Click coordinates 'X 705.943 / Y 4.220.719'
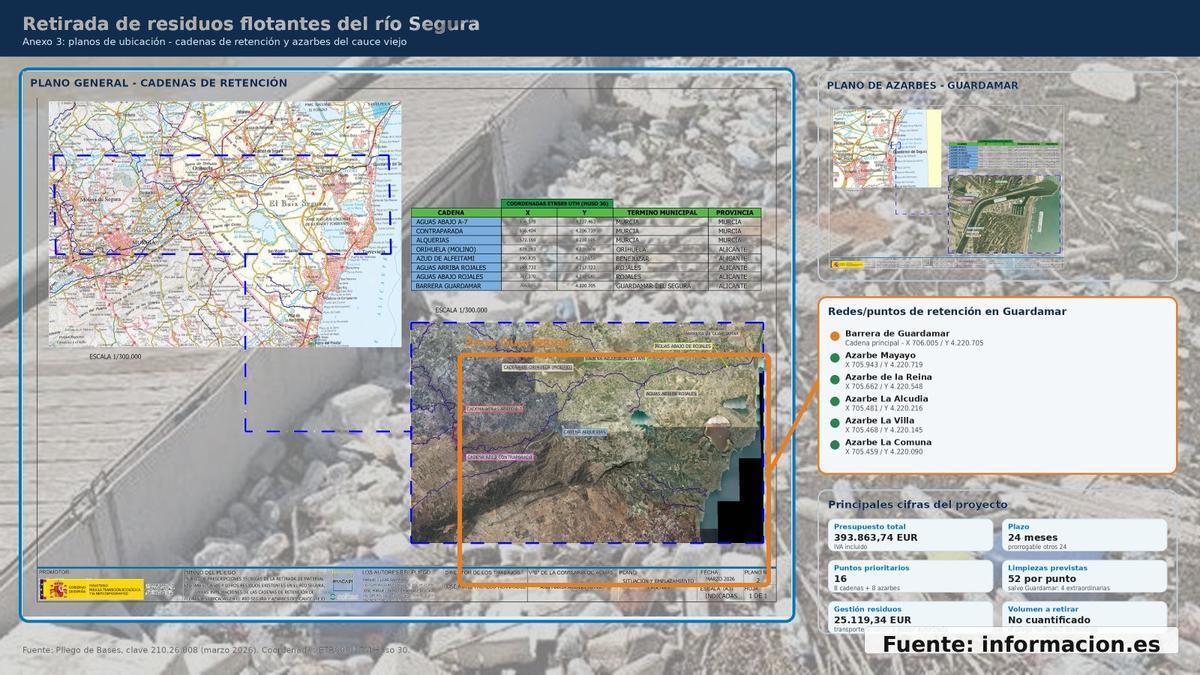The height and width of the screenshot is (675, 1200). pyautogui.click(x=884, y=365)
